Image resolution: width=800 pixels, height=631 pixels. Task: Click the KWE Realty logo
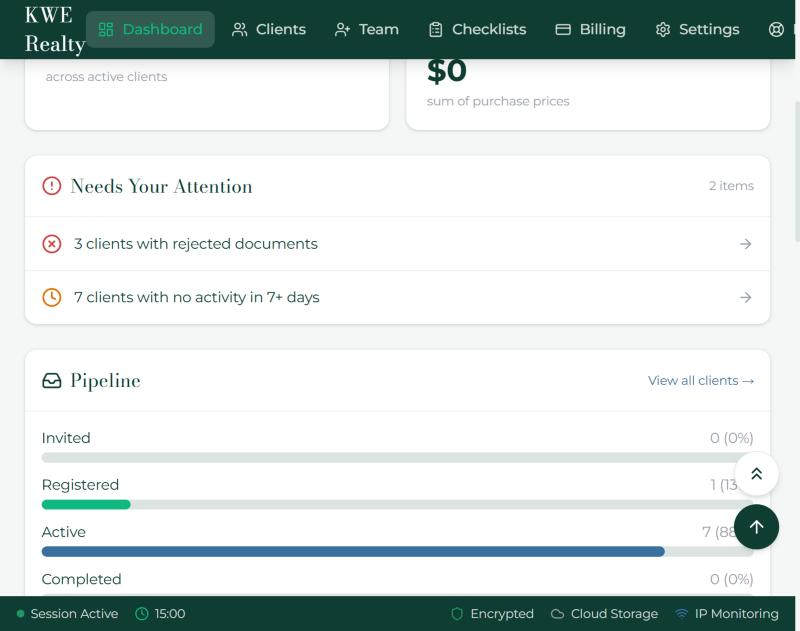pyautogui.click(x=54, y=29)
